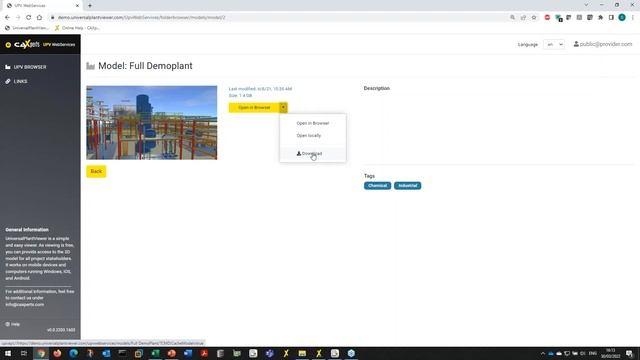This screenshot has width=640, height=360.
Task: Open Microsoft Edge from the taskbar
Action: click(x=73, y=353)
